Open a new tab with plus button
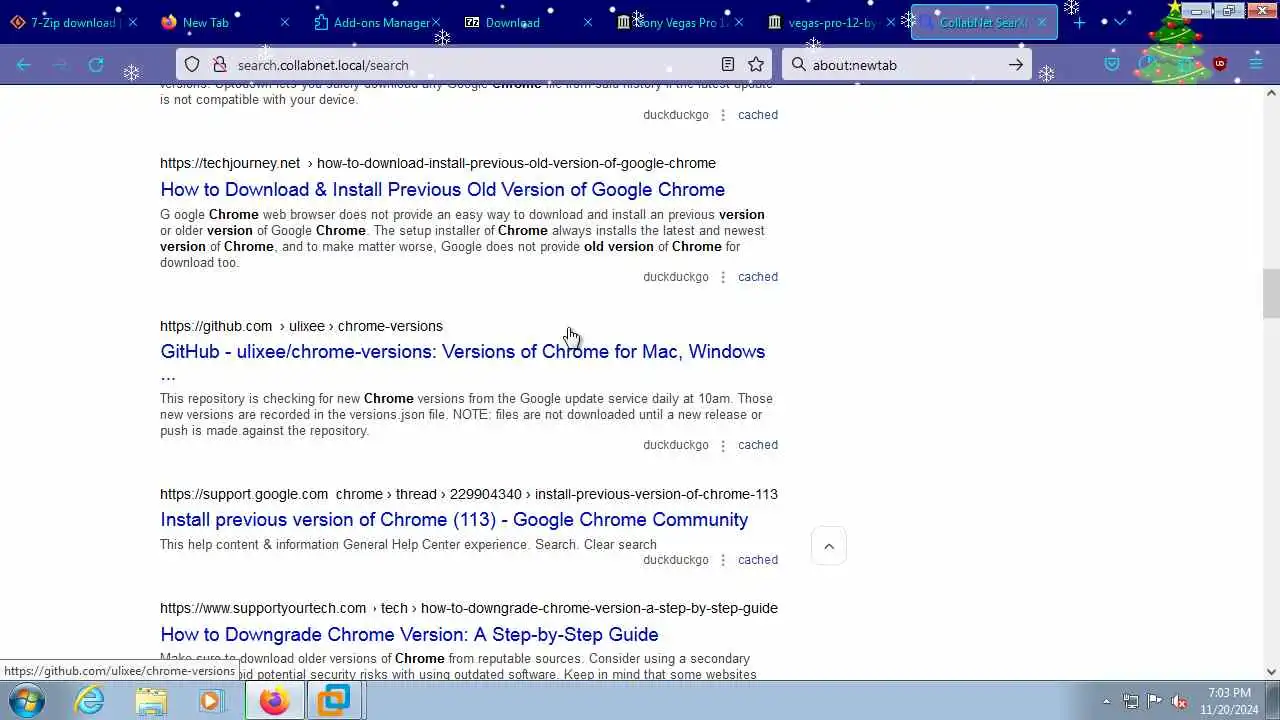The height and width of the screenshot is (720, 1280). pos(1079,22)
